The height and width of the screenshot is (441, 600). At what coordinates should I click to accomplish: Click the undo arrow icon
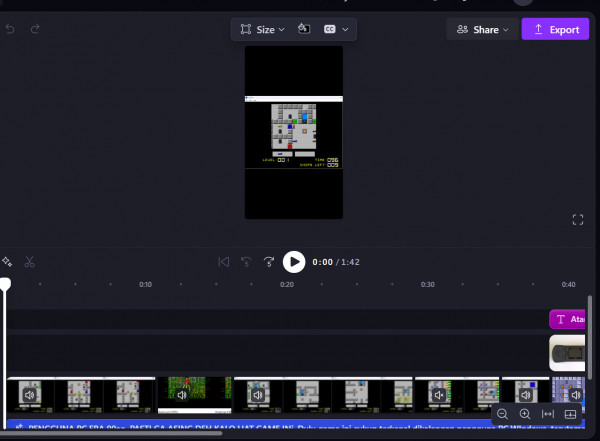(x=10, y=29)
